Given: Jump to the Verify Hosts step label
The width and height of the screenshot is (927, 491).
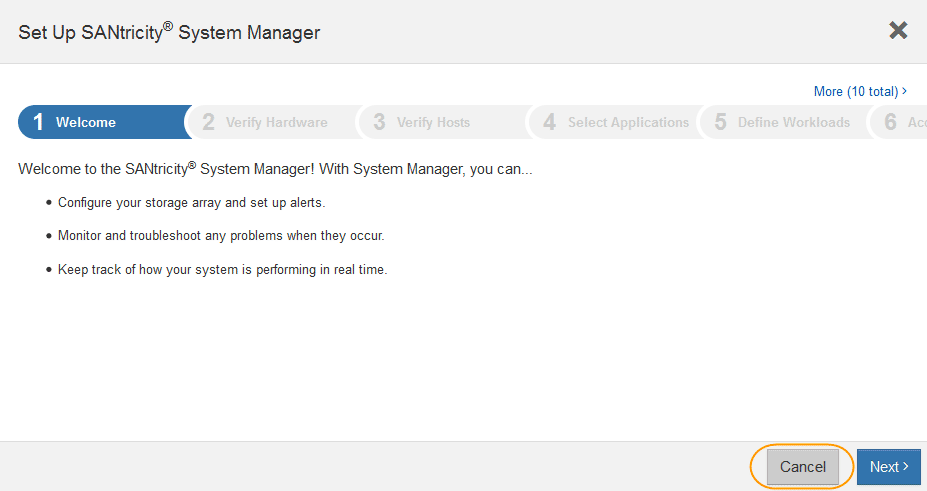Looking at the screenshot, I should [x=433, y=122].
